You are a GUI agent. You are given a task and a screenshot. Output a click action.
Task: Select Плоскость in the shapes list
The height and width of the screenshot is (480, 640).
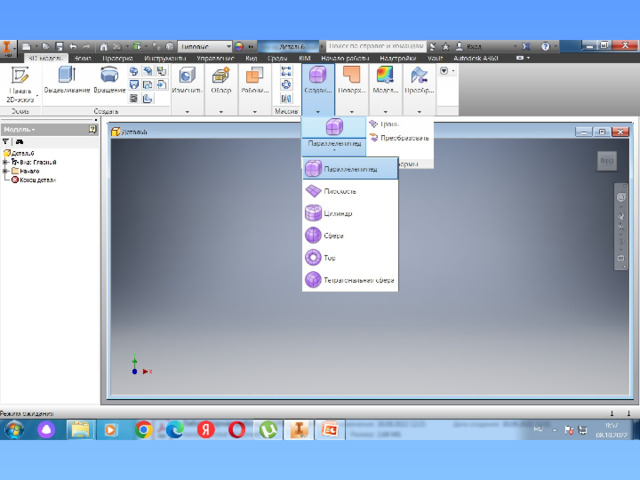click(339, 191)
